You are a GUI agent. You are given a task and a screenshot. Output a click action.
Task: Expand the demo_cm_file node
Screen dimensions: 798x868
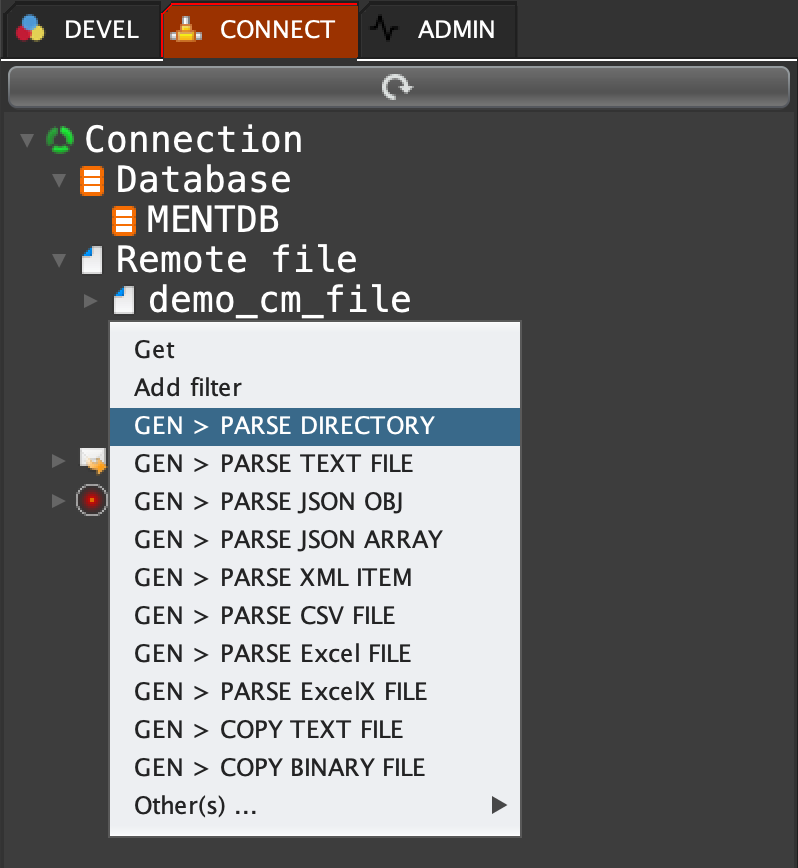pos(91,300)
